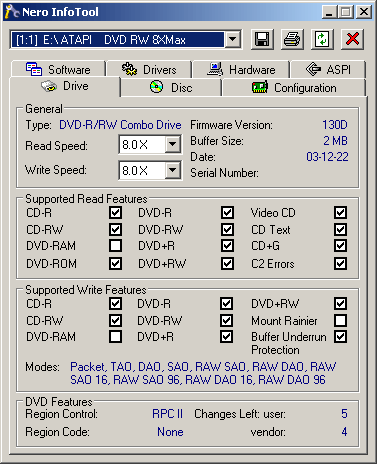Image resolution: width=377 pixels, height=464 pixels.
Task: Toggle DVD-R checkbox under Supported Read Features
Action: point(227,213)
